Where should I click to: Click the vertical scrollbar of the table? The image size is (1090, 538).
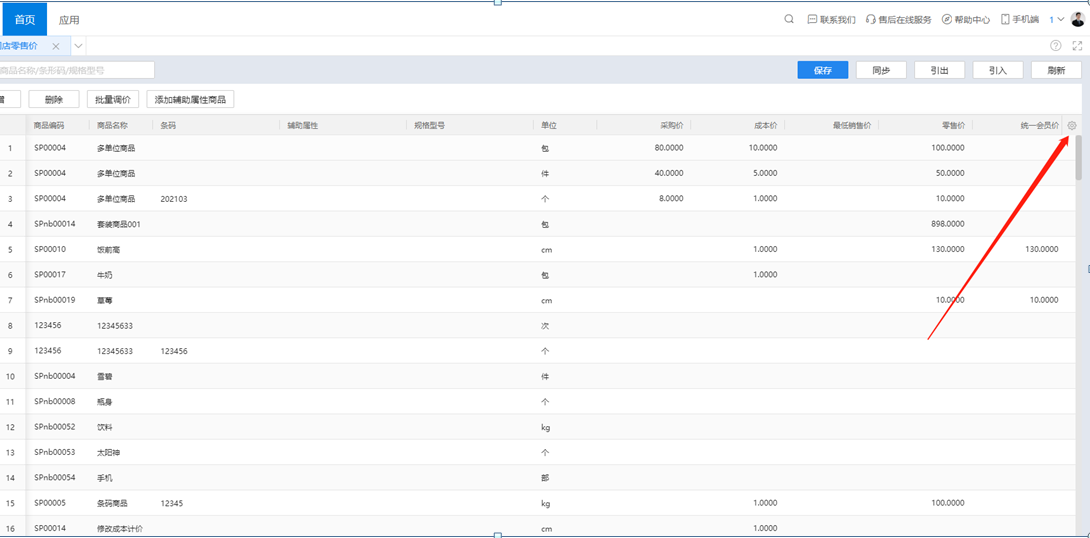click(1078, 160)
